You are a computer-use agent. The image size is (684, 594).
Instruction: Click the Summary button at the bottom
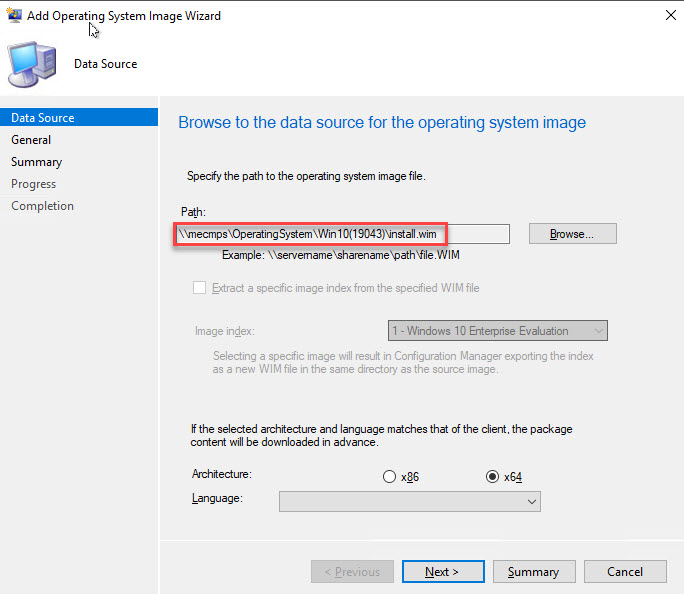[533, 572]
